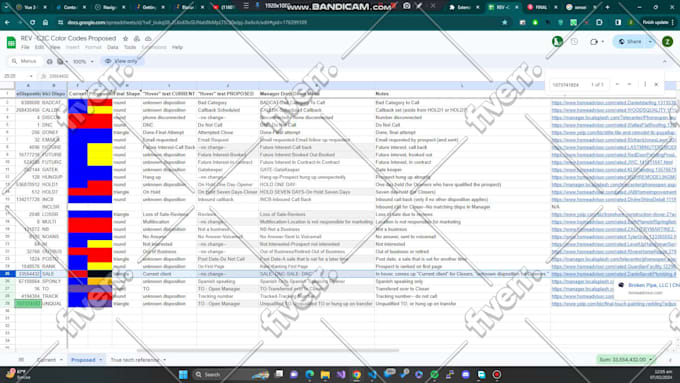Select column A header
Viewport: 680px width, 383px height.
click(28, 85)
